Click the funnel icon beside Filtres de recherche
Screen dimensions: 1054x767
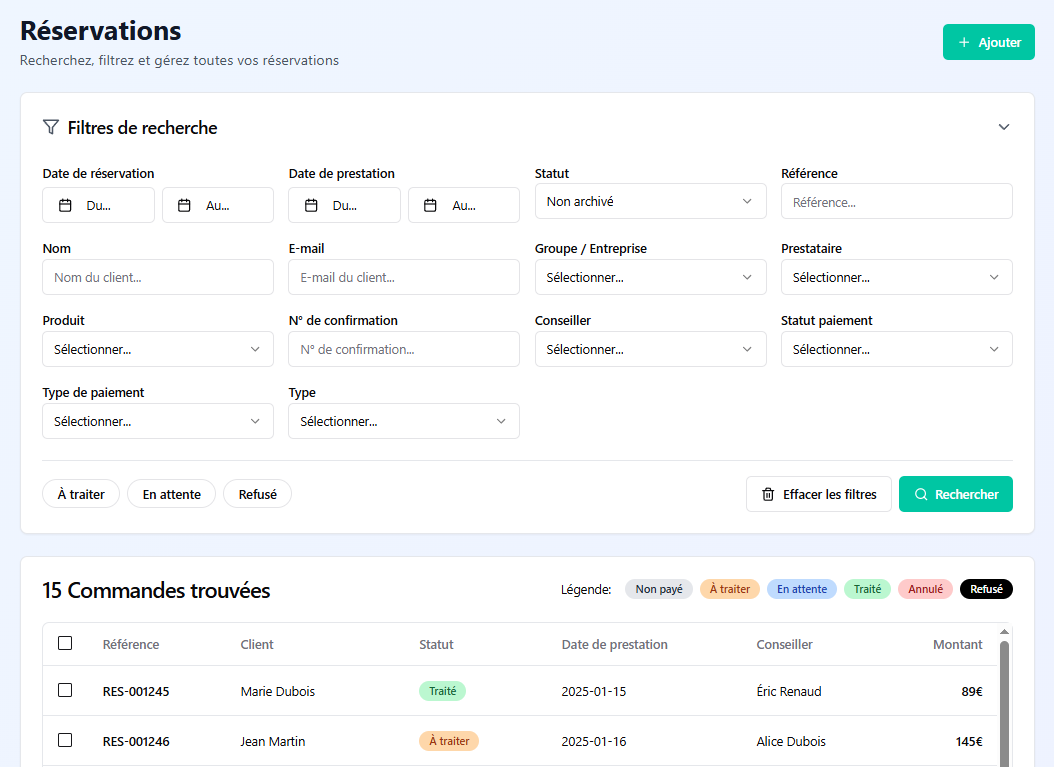[51, 128]
